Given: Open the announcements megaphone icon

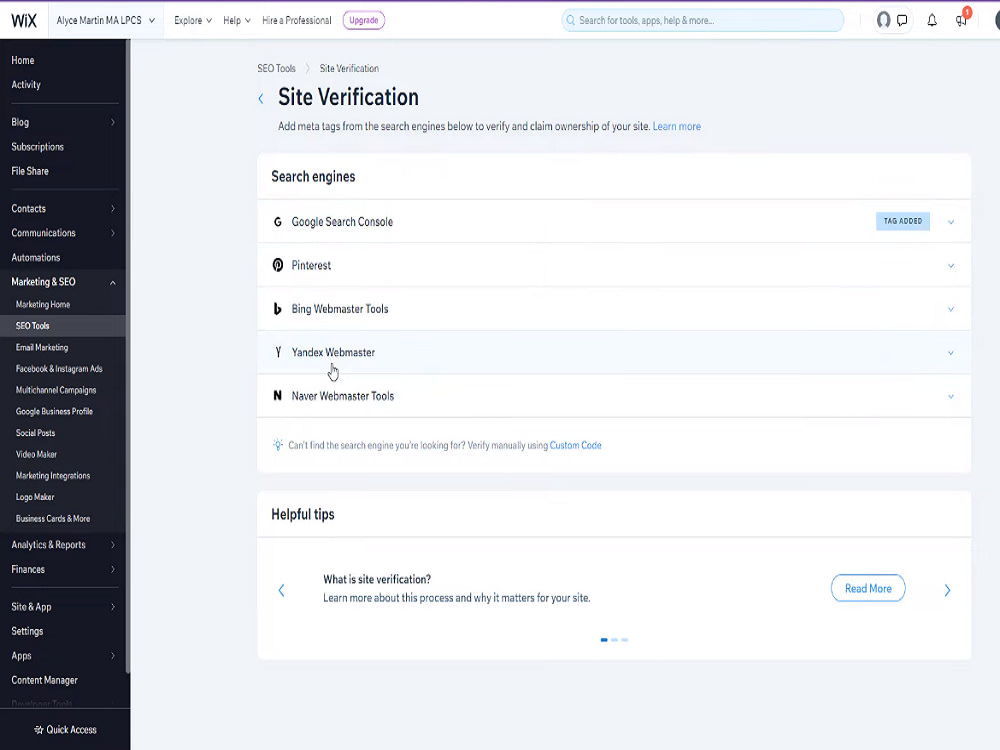Looking at the screenshot, I should [961, 20].
